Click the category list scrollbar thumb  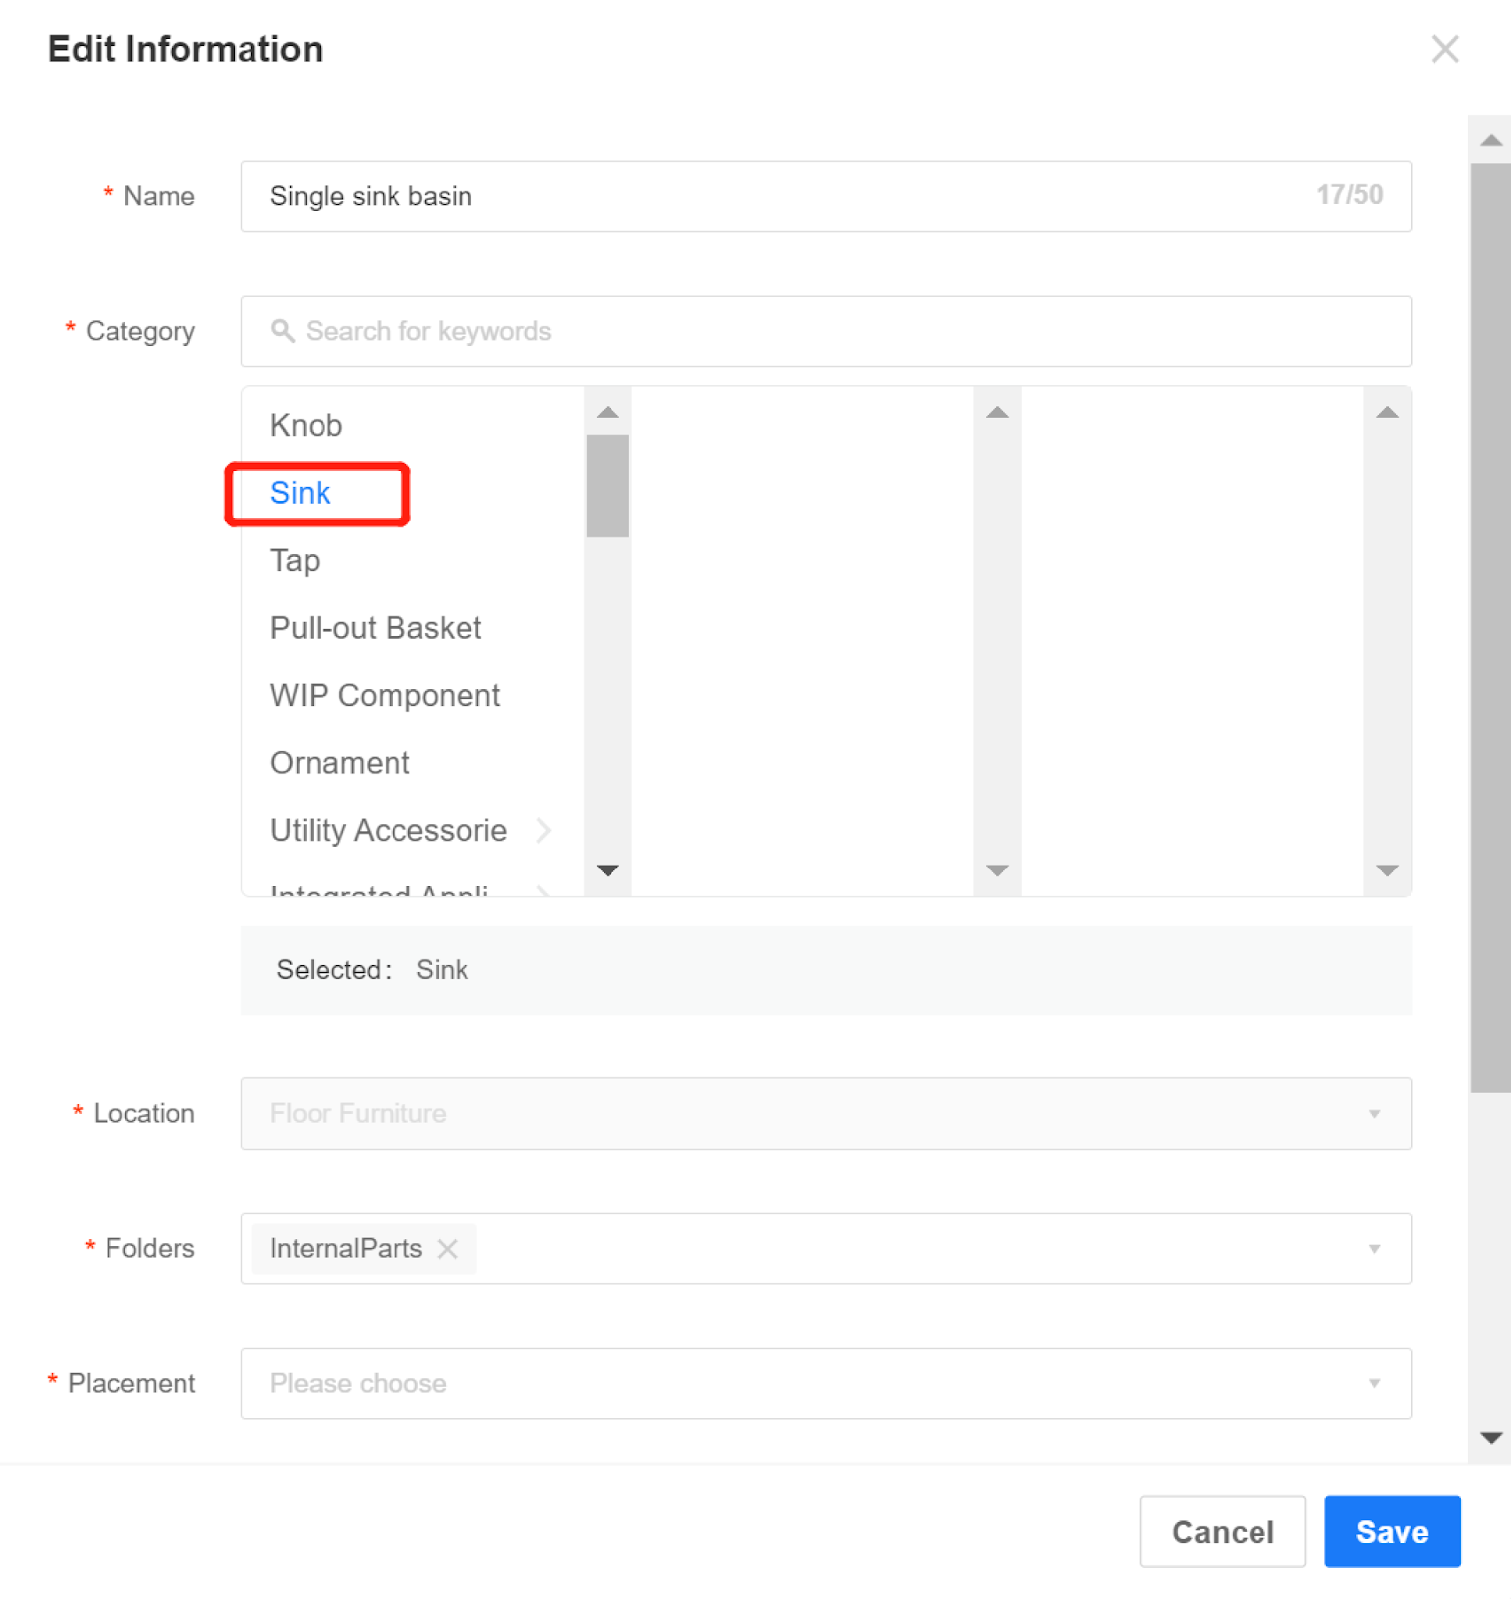point(607,486)
